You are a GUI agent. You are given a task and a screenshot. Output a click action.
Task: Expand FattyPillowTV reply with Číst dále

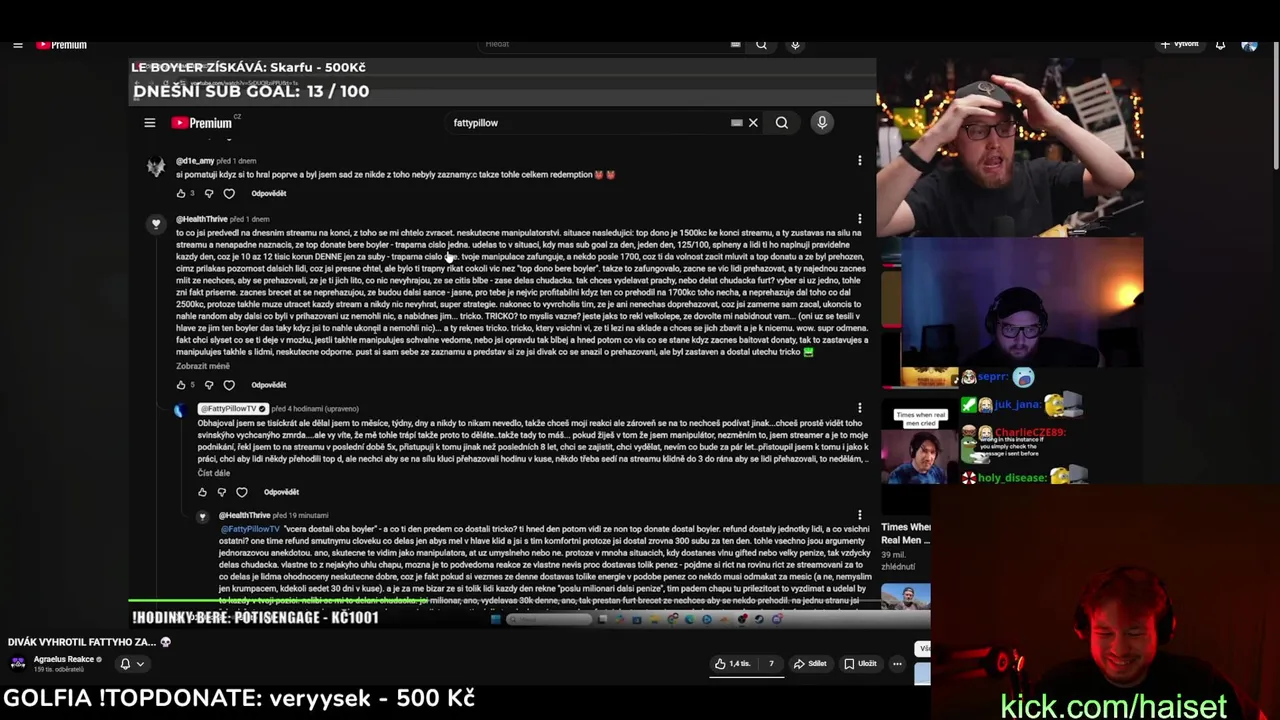[x=213, y=473]
